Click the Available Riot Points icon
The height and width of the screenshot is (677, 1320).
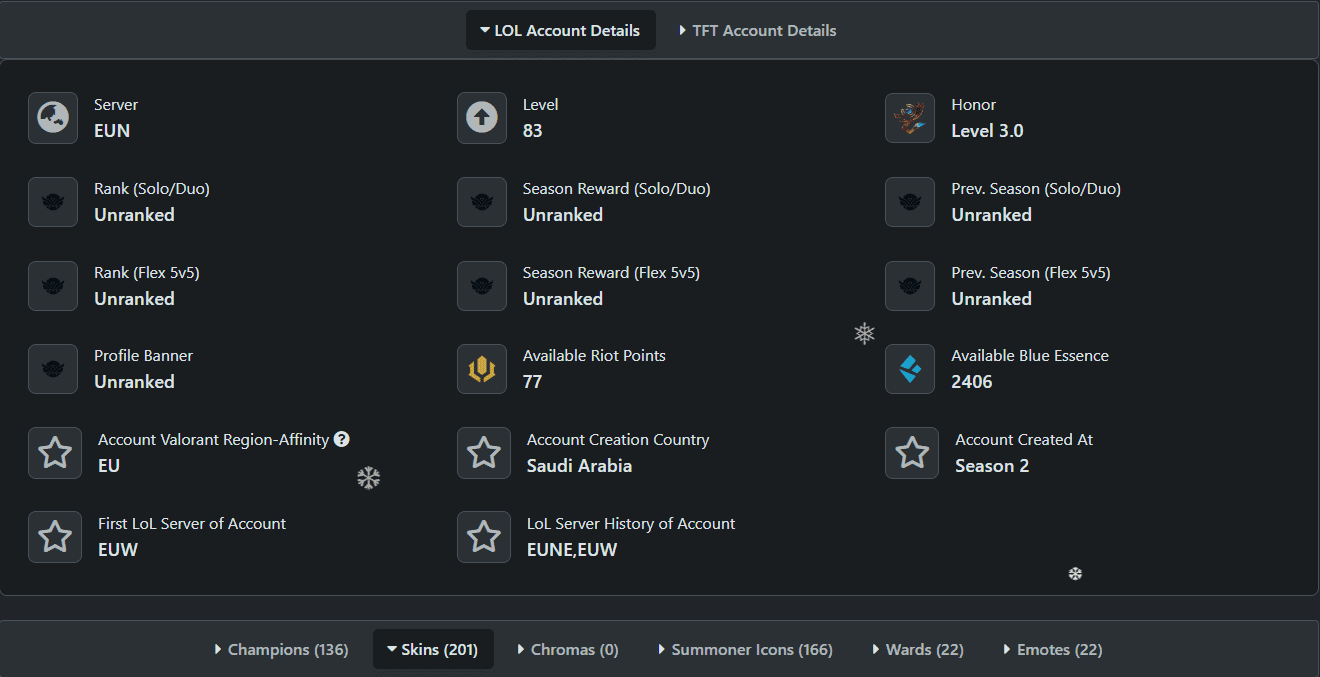[x=482, y=369]
